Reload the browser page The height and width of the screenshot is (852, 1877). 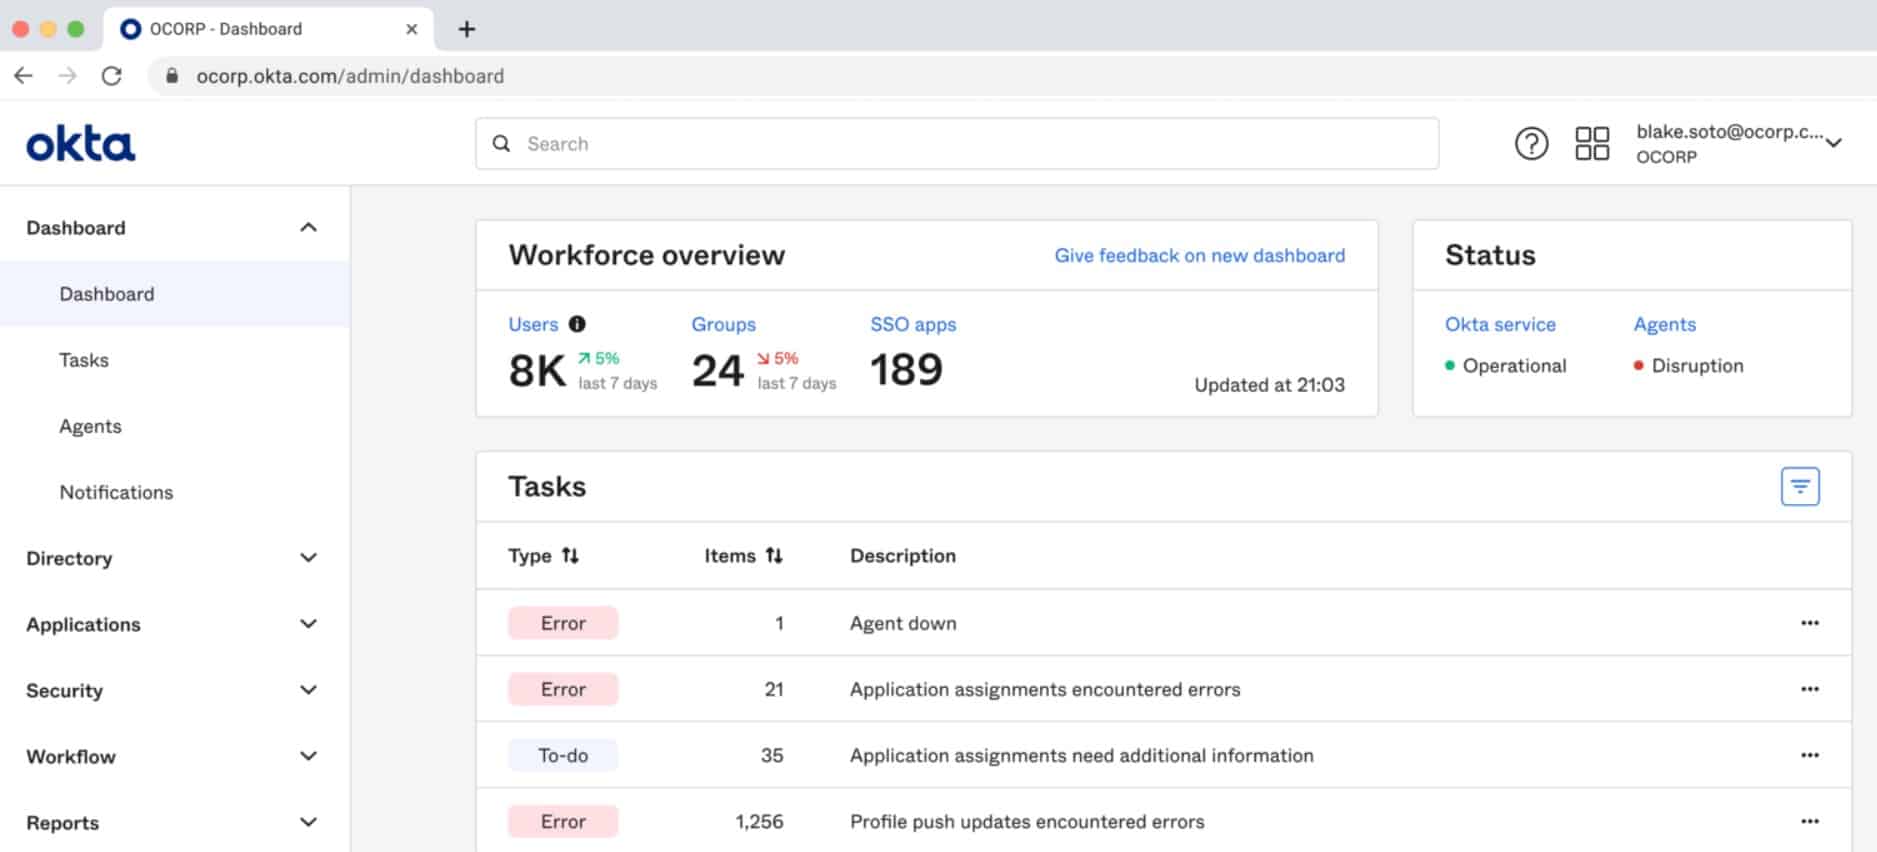click(112, 76)
